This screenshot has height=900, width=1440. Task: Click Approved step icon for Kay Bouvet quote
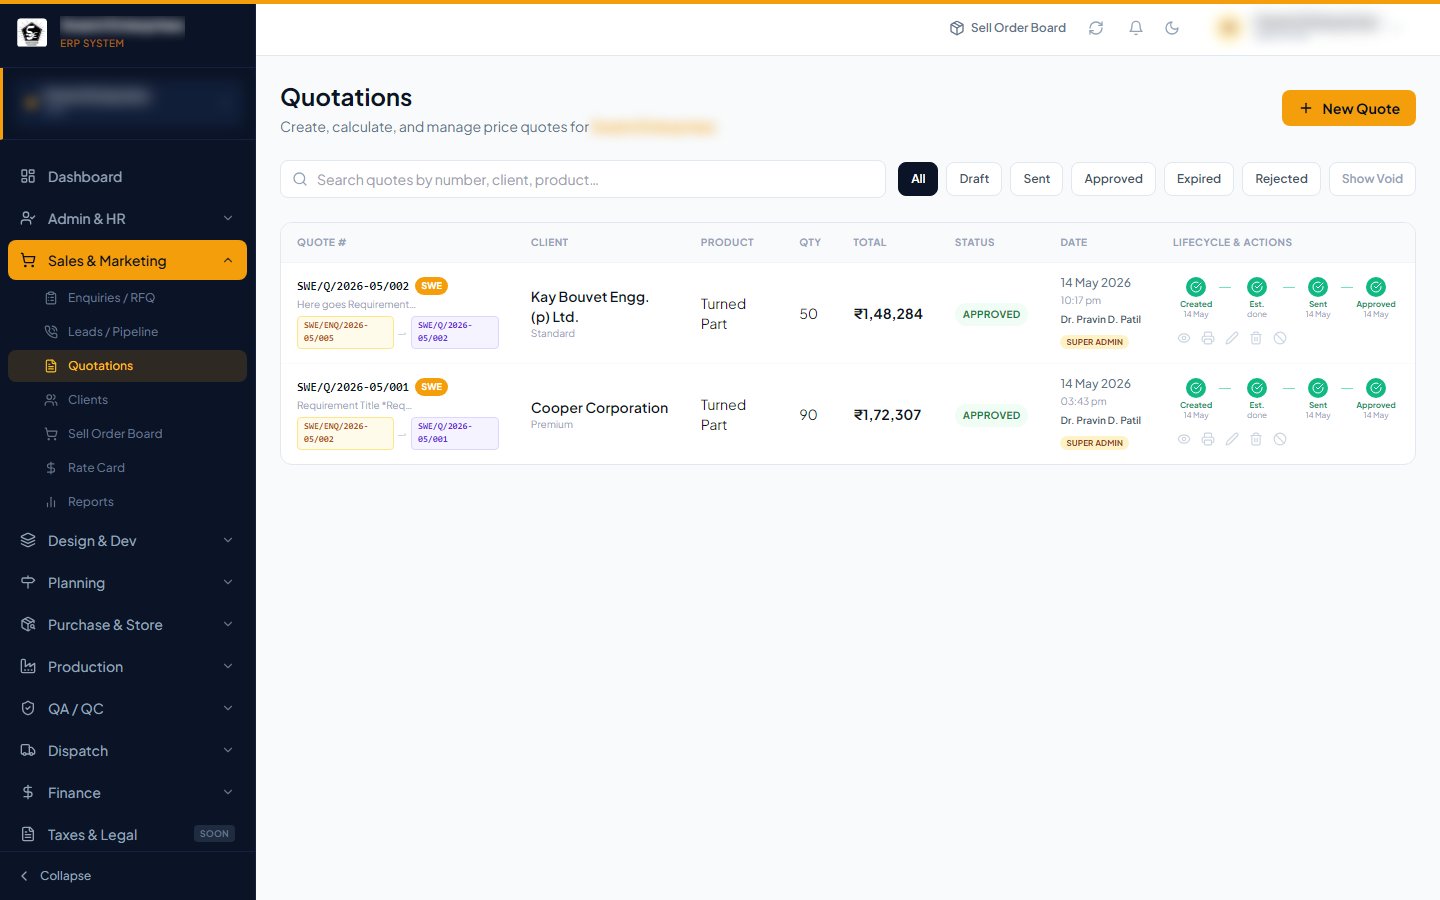click(1376, 287)
